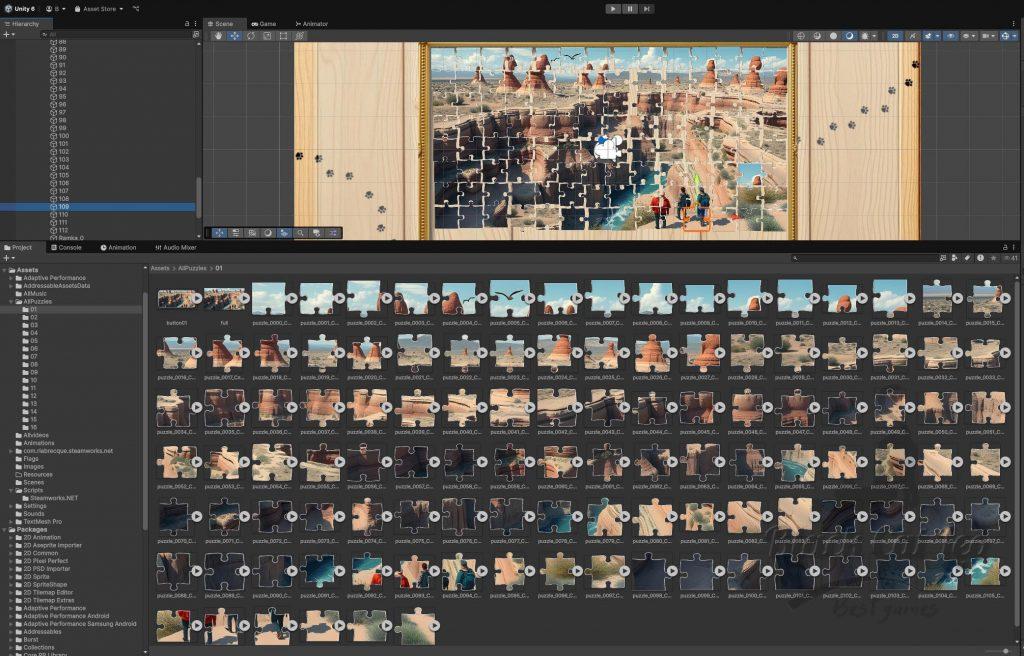Click the globe draw mode icon in Scene toolbar
Viewport: 1024px width, 656px height.
801,36
